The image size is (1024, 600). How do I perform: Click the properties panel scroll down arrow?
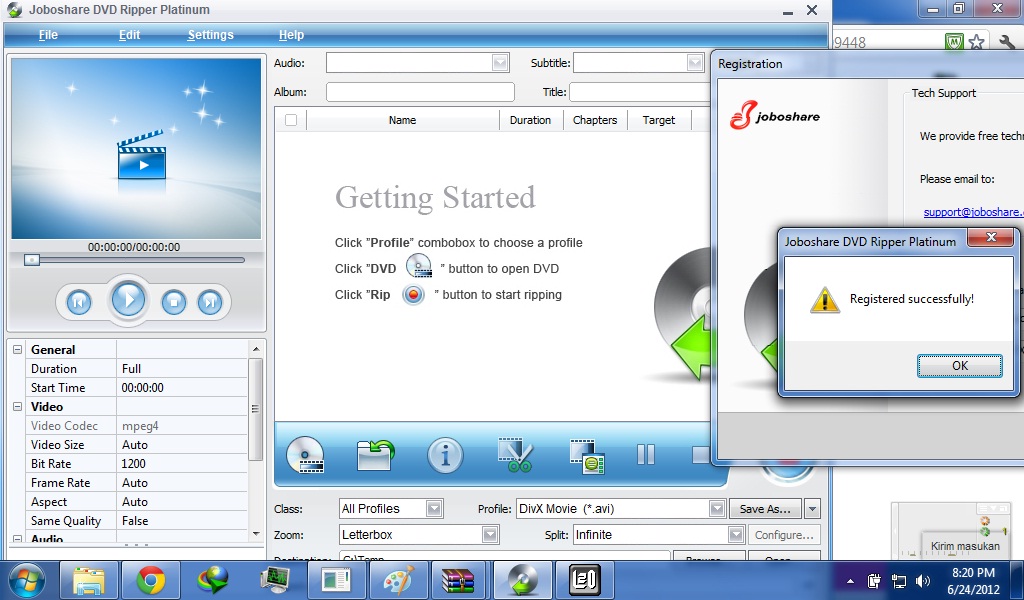pos(255,533)
